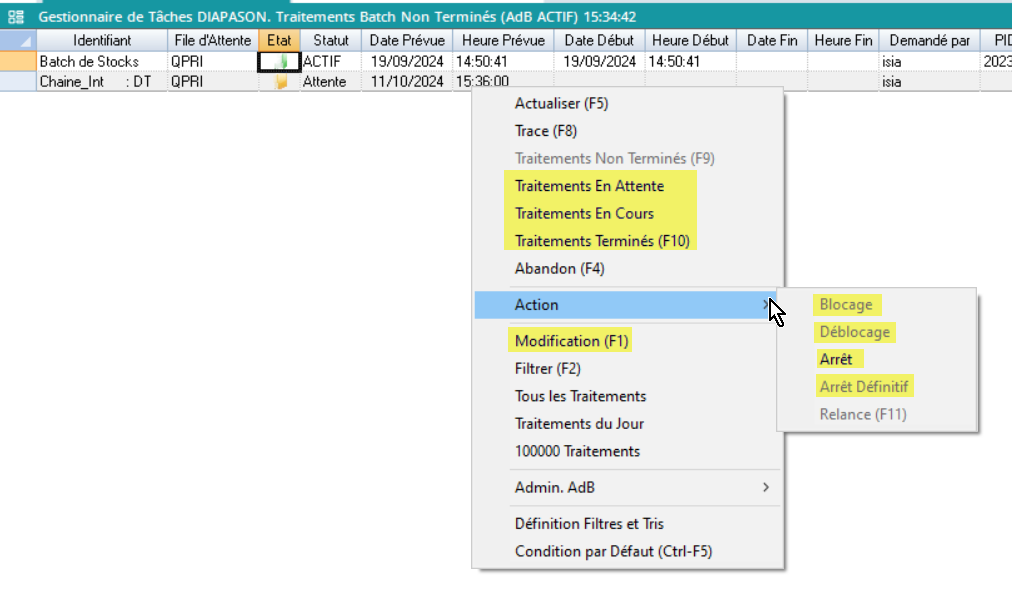The width and height of the screenshot is (1012, 601).
Task: Select the Batch de Stocks row header
Action: 17,62
